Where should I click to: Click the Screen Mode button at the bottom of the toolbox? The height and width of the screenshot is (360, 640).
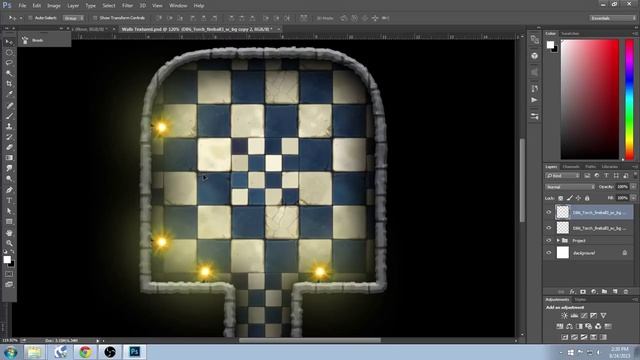[x=9, y=284]
